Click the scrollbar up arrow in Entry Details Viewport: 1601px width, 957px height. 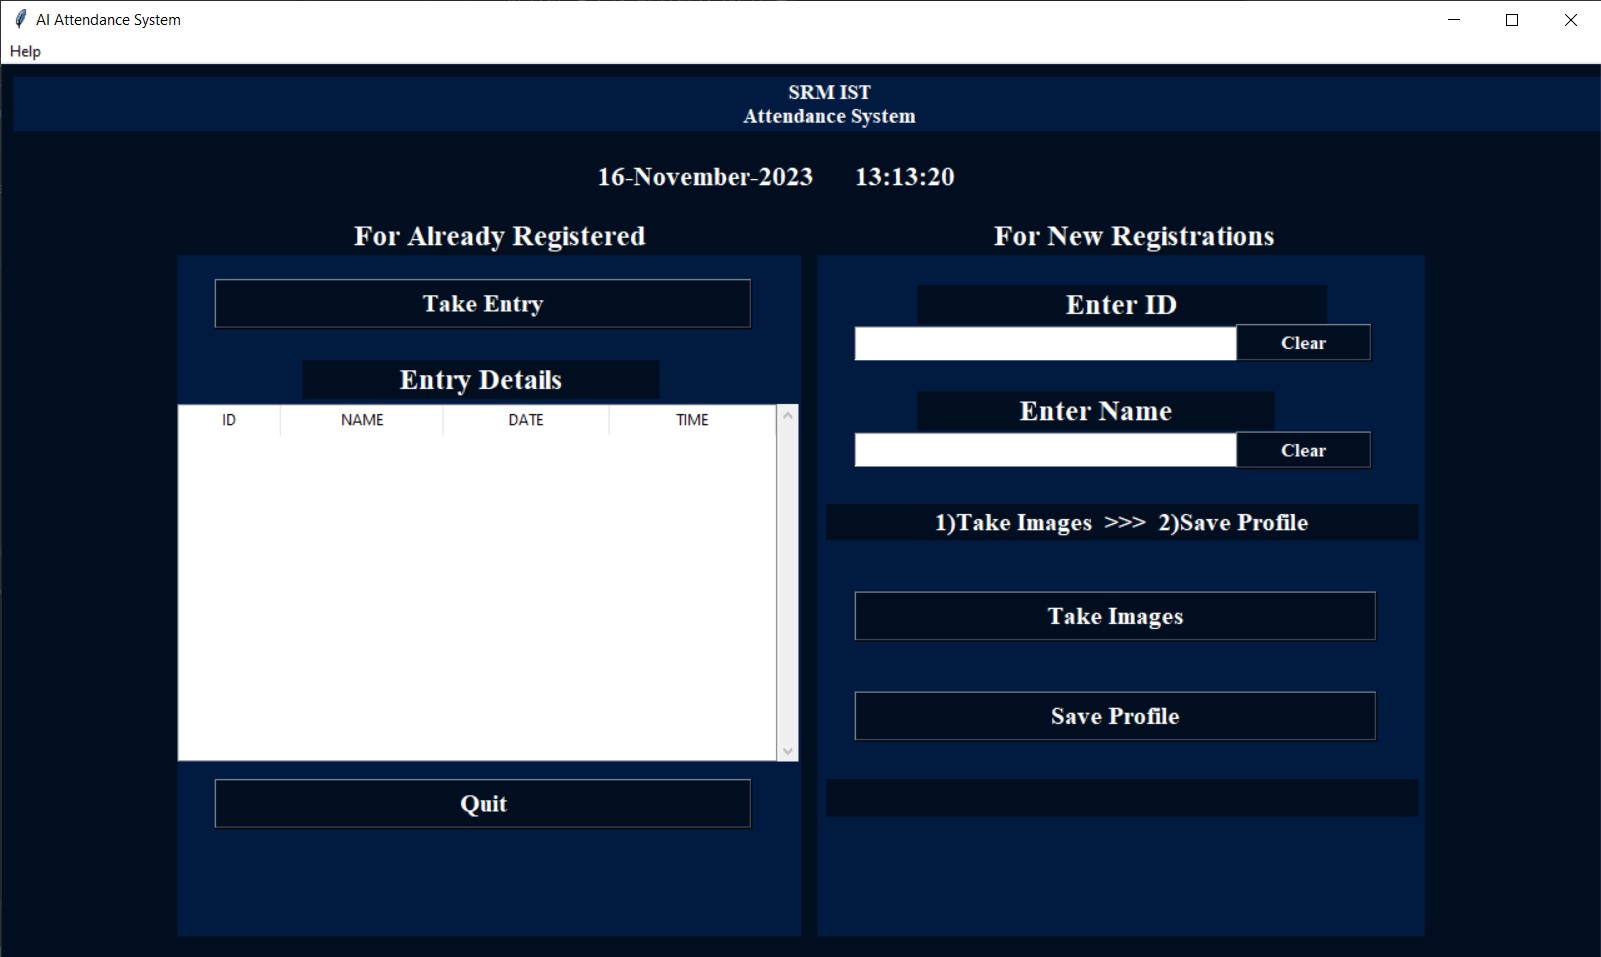point(788,415)
